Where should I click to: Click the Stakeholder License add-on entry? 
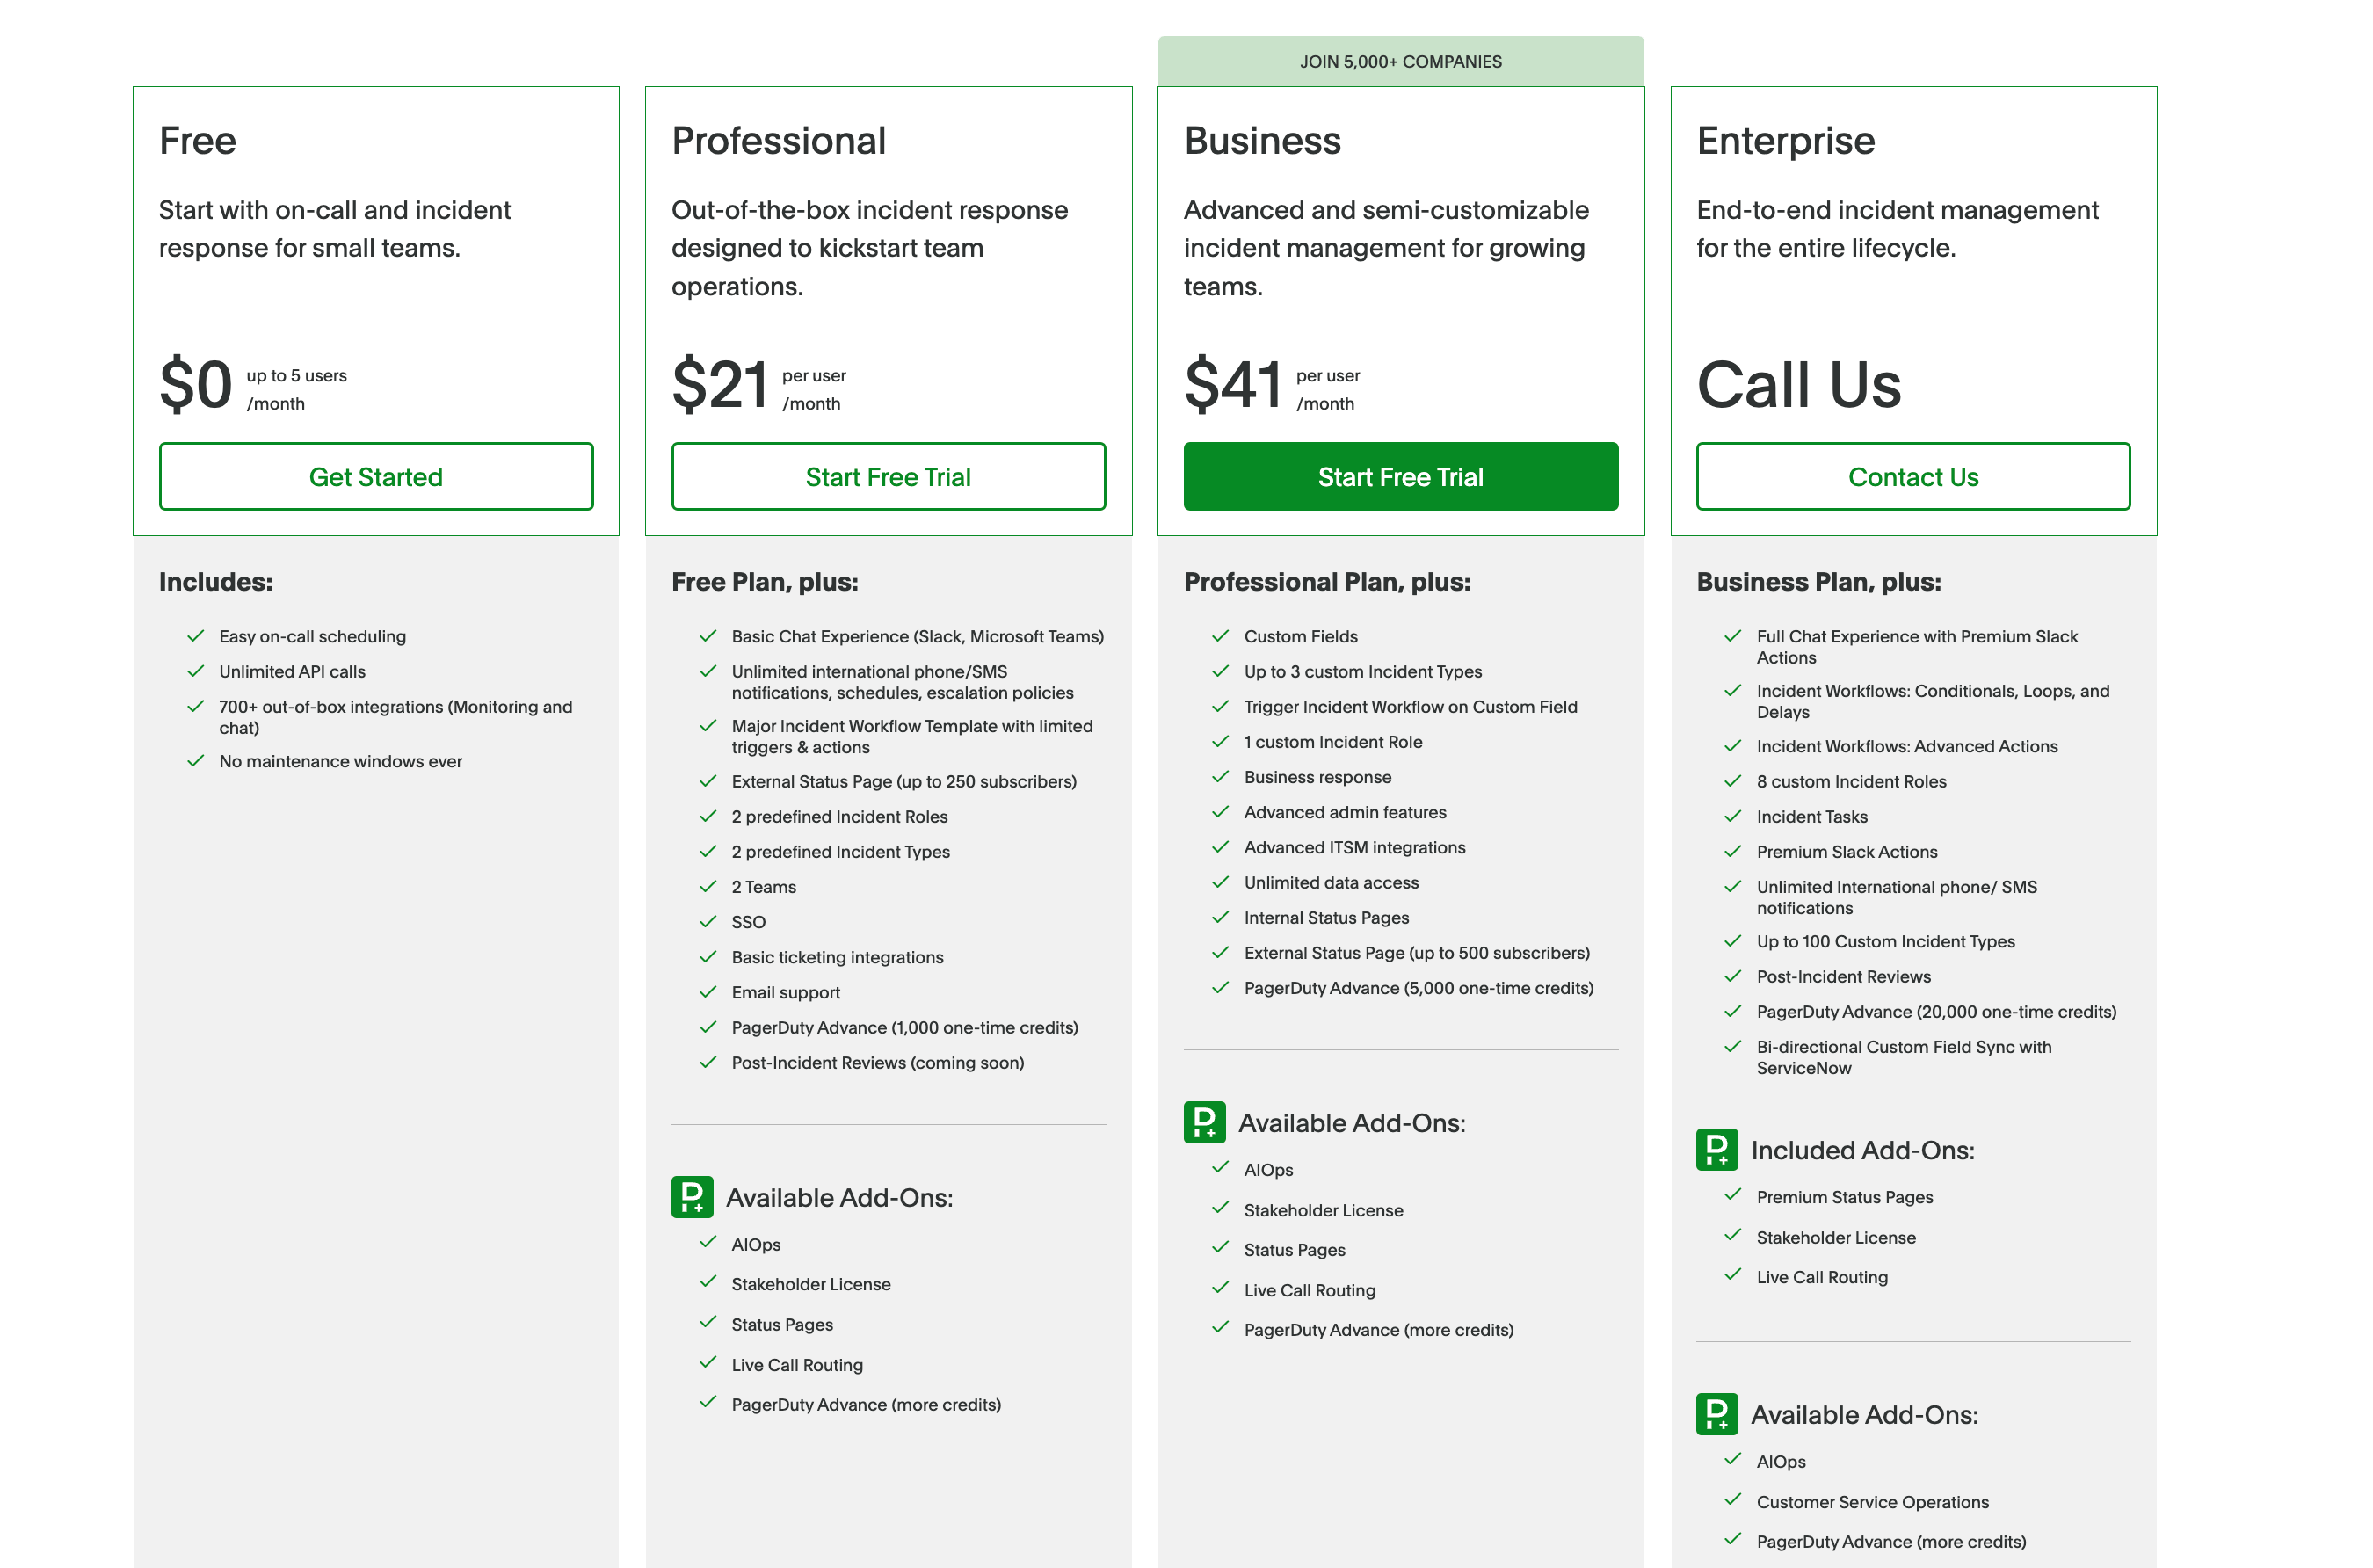pos(811,1284)
